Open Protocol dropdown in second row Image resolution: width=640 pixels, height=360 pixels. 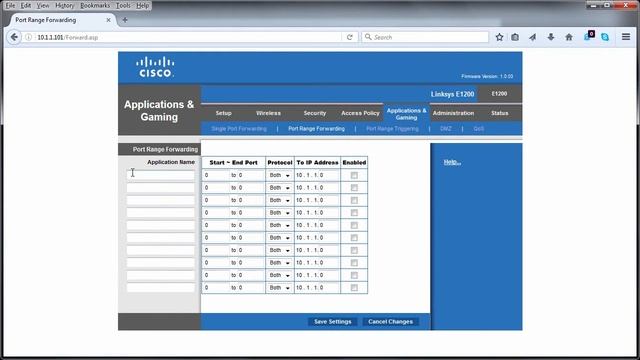[x=279, y=188]
